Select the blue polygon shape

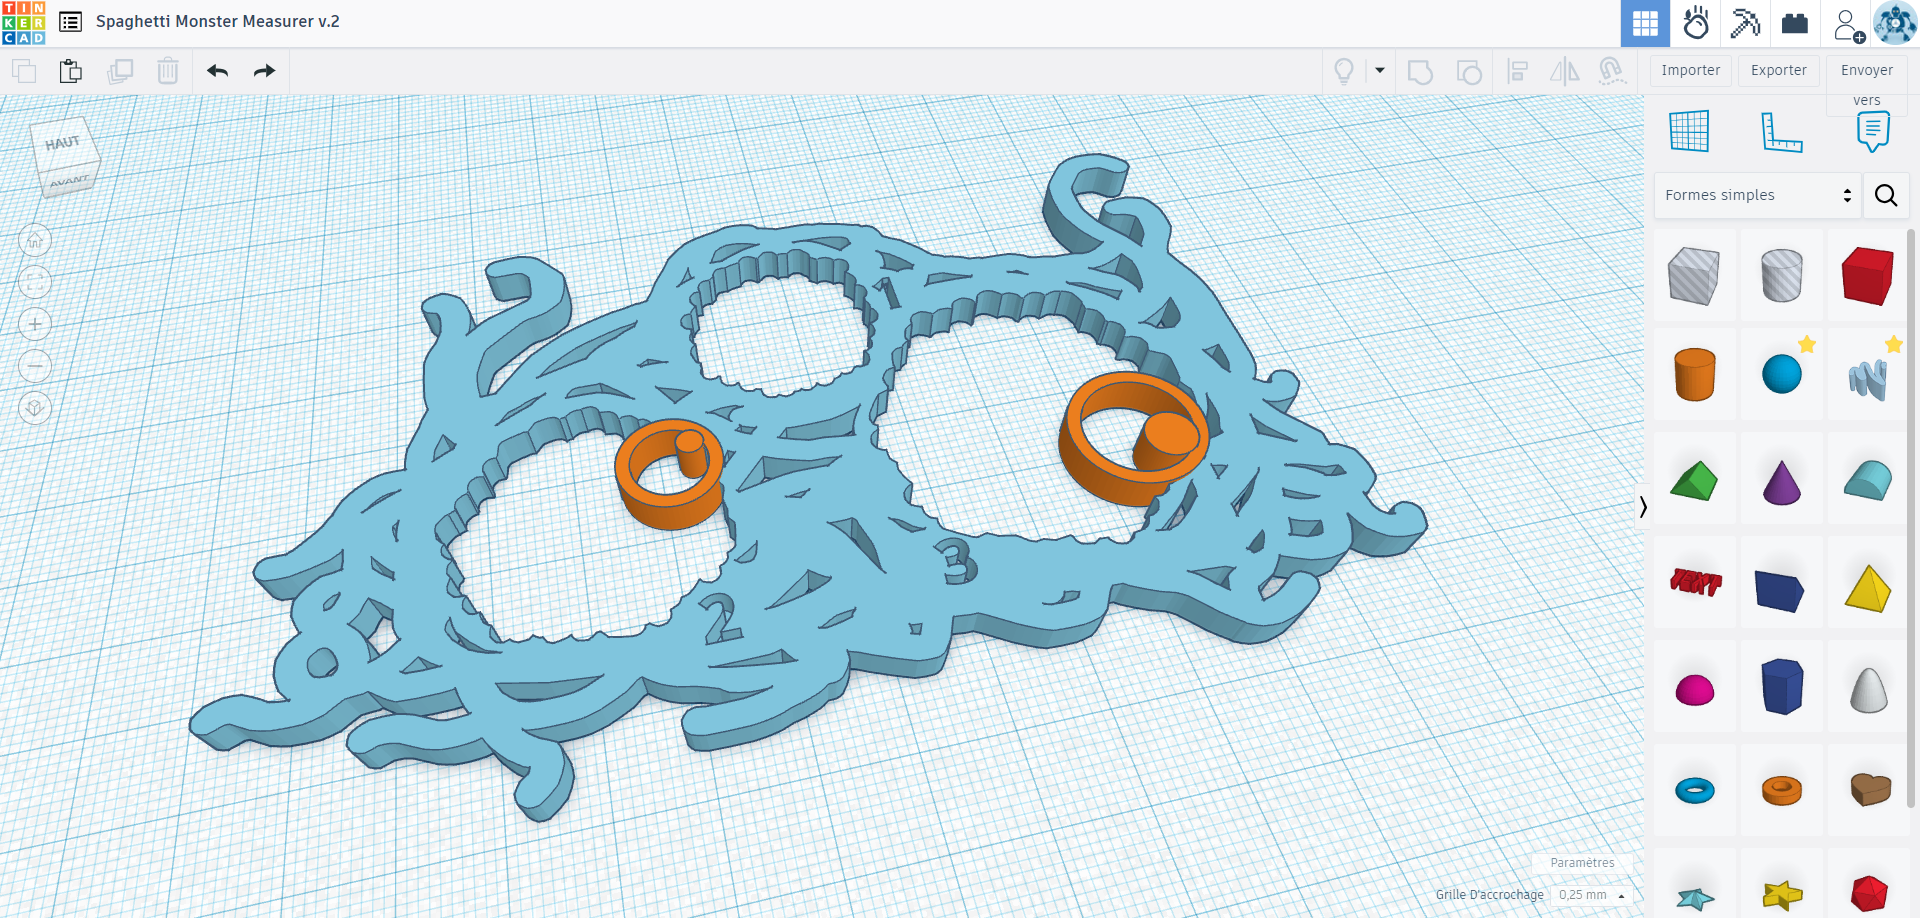(x=1781, y=686)
